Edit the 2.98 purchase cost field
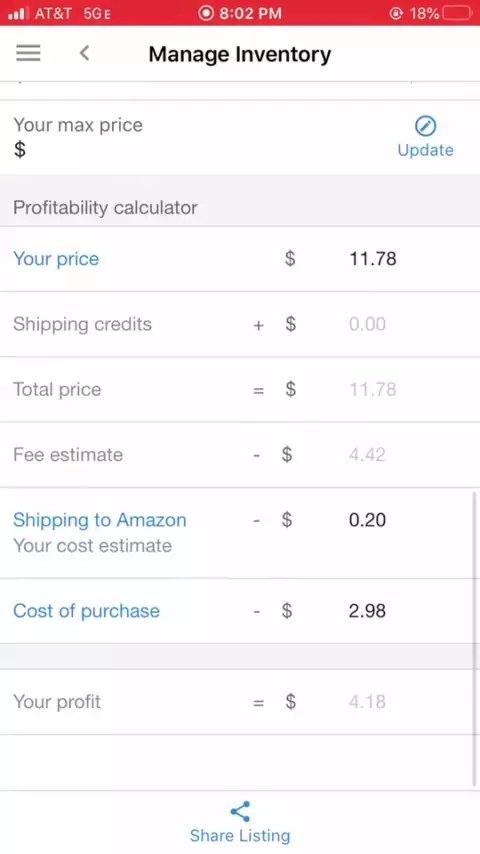The image size is (480, 854). point(367,611)
